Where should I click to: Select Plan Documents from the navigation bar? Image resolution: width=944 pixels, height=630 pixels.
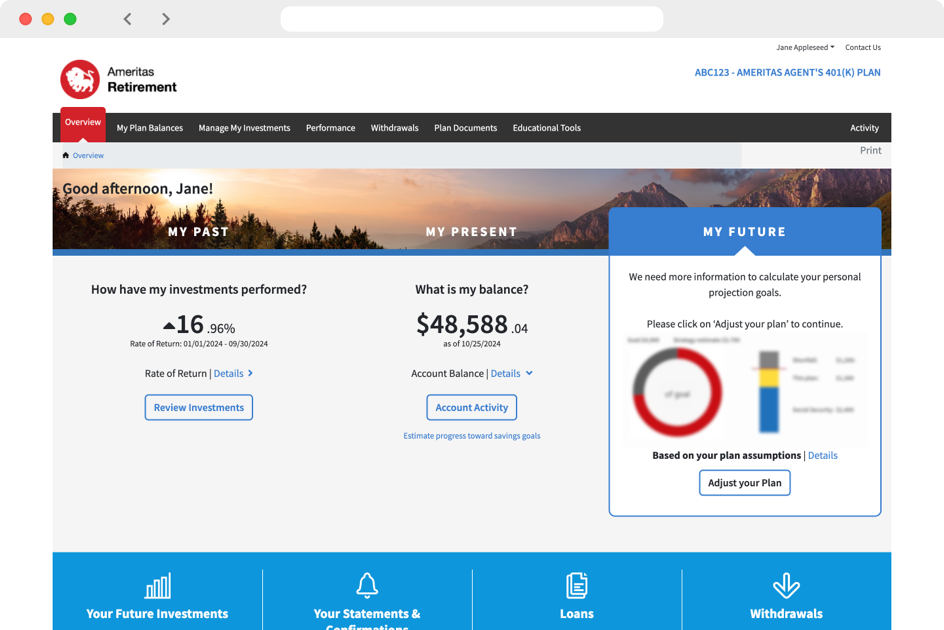(466, 128)
